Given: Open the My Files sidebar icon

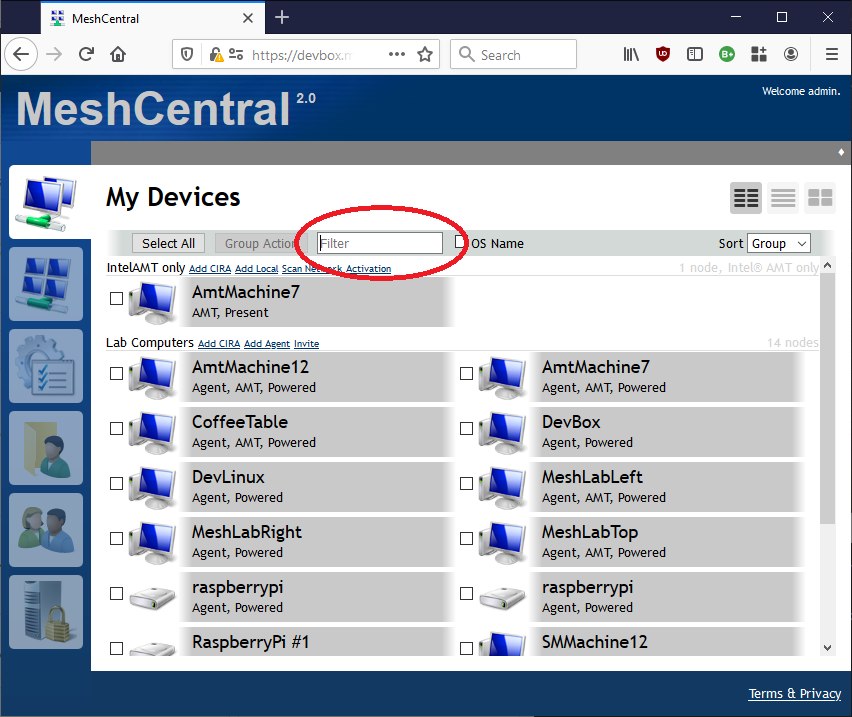Looking at the screenshot, I should (45, 447).
